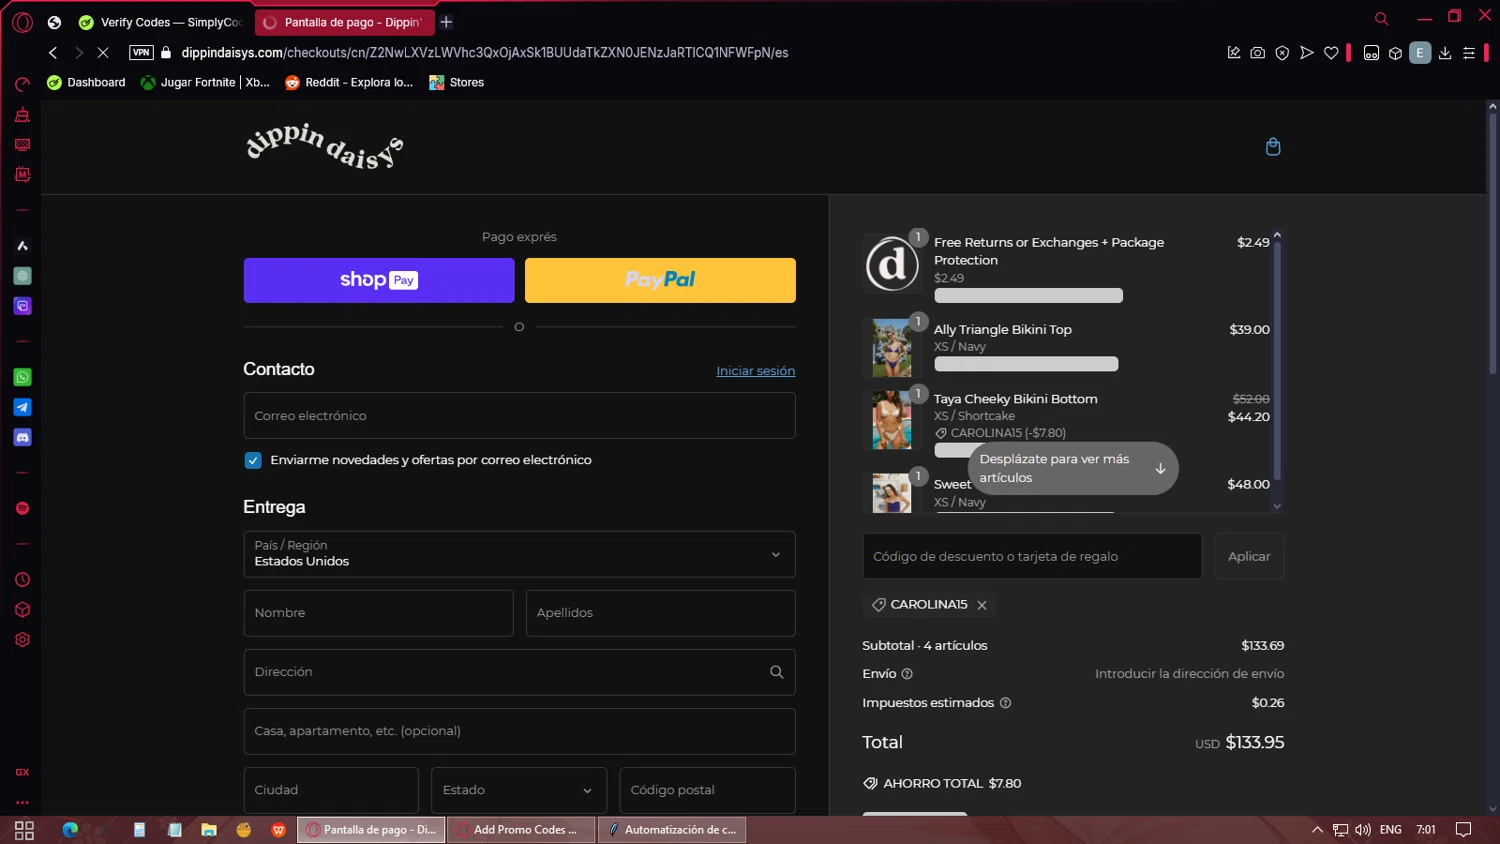Focus the Correo electrónico field
The height and width of the screenshot is (844, 1500).
tap(519, 416)
